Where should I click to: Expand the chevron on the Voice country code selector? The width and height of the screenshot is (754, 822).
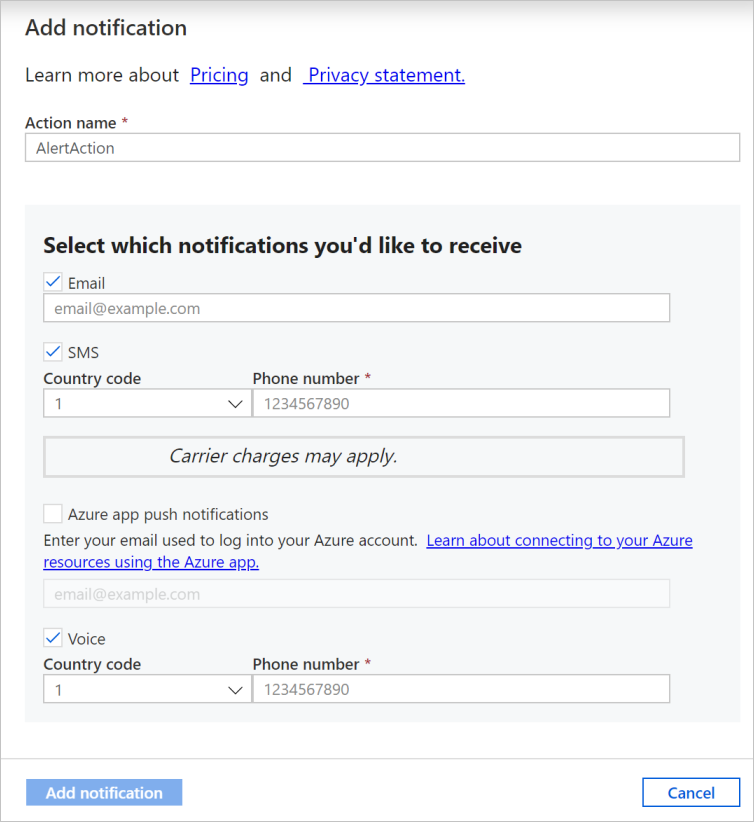pos(236,689)
